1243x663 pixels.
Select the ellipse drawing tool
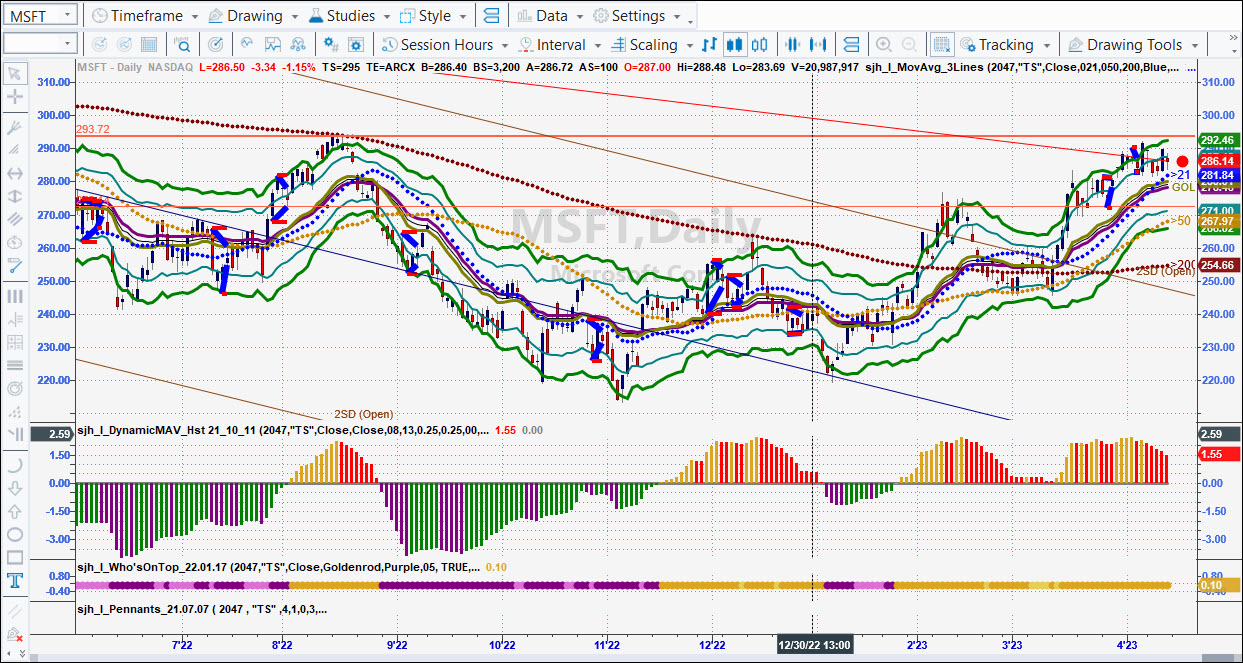15,534
